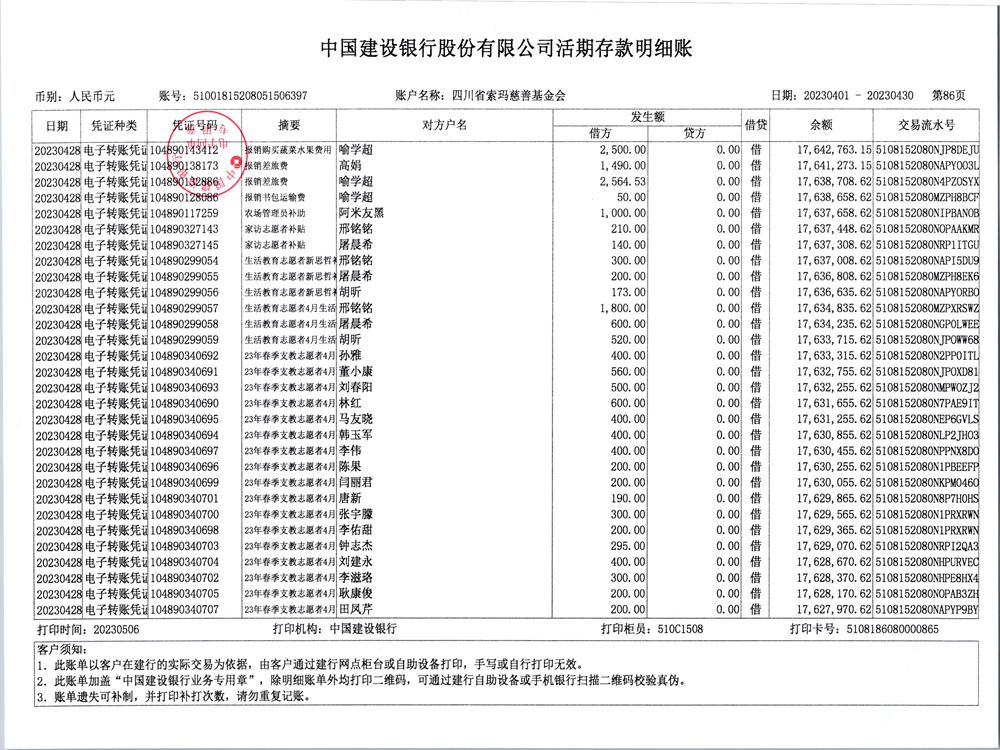Select debit amount 1,490.00
Screen dimensions: 1000x750
point(622,166)
